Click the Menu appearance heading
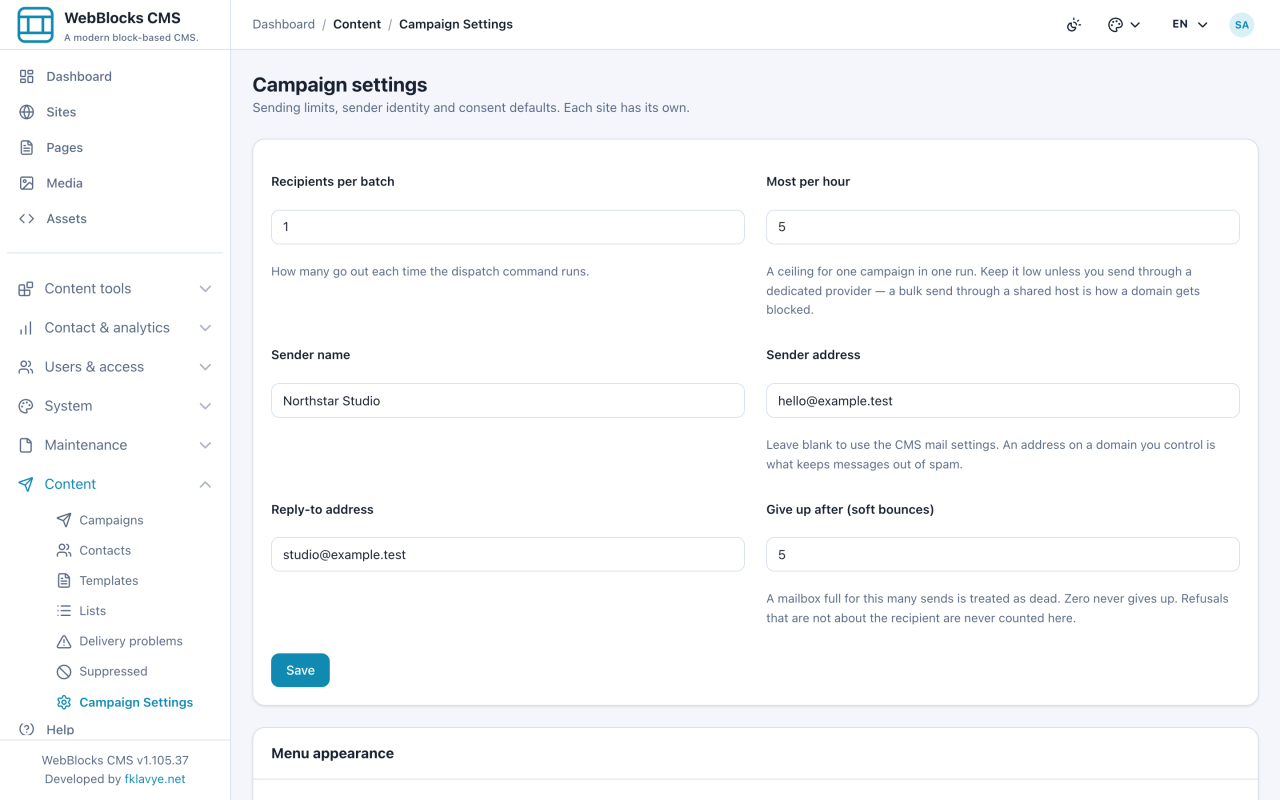Image resolution: width=1280 pixels, height=800 pixels. [x=333, y=753]
